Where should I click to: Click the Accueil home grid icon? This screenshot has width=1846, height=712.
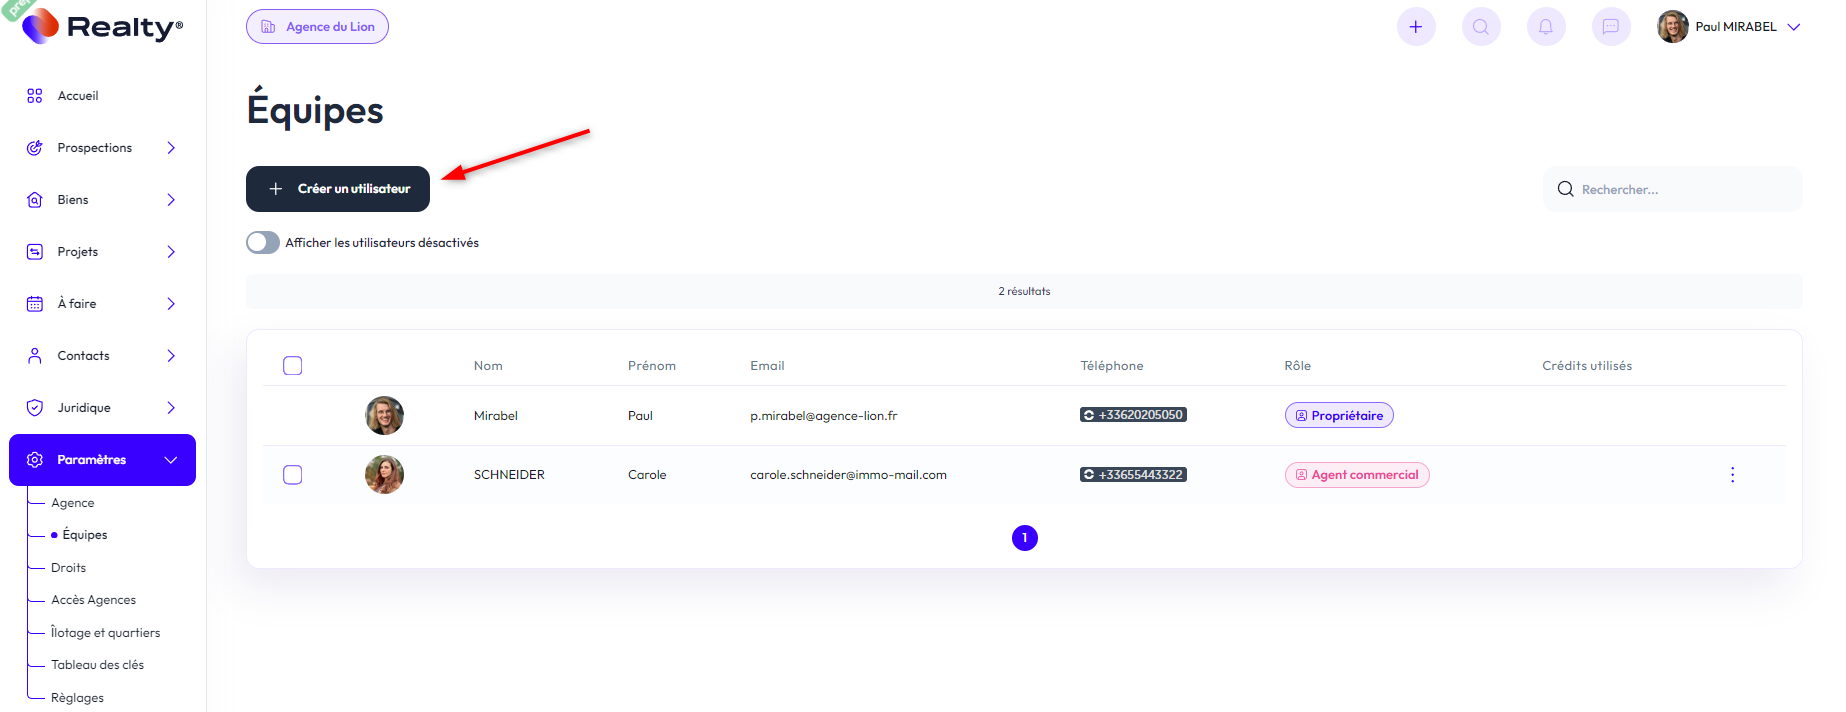pos(35,96)
